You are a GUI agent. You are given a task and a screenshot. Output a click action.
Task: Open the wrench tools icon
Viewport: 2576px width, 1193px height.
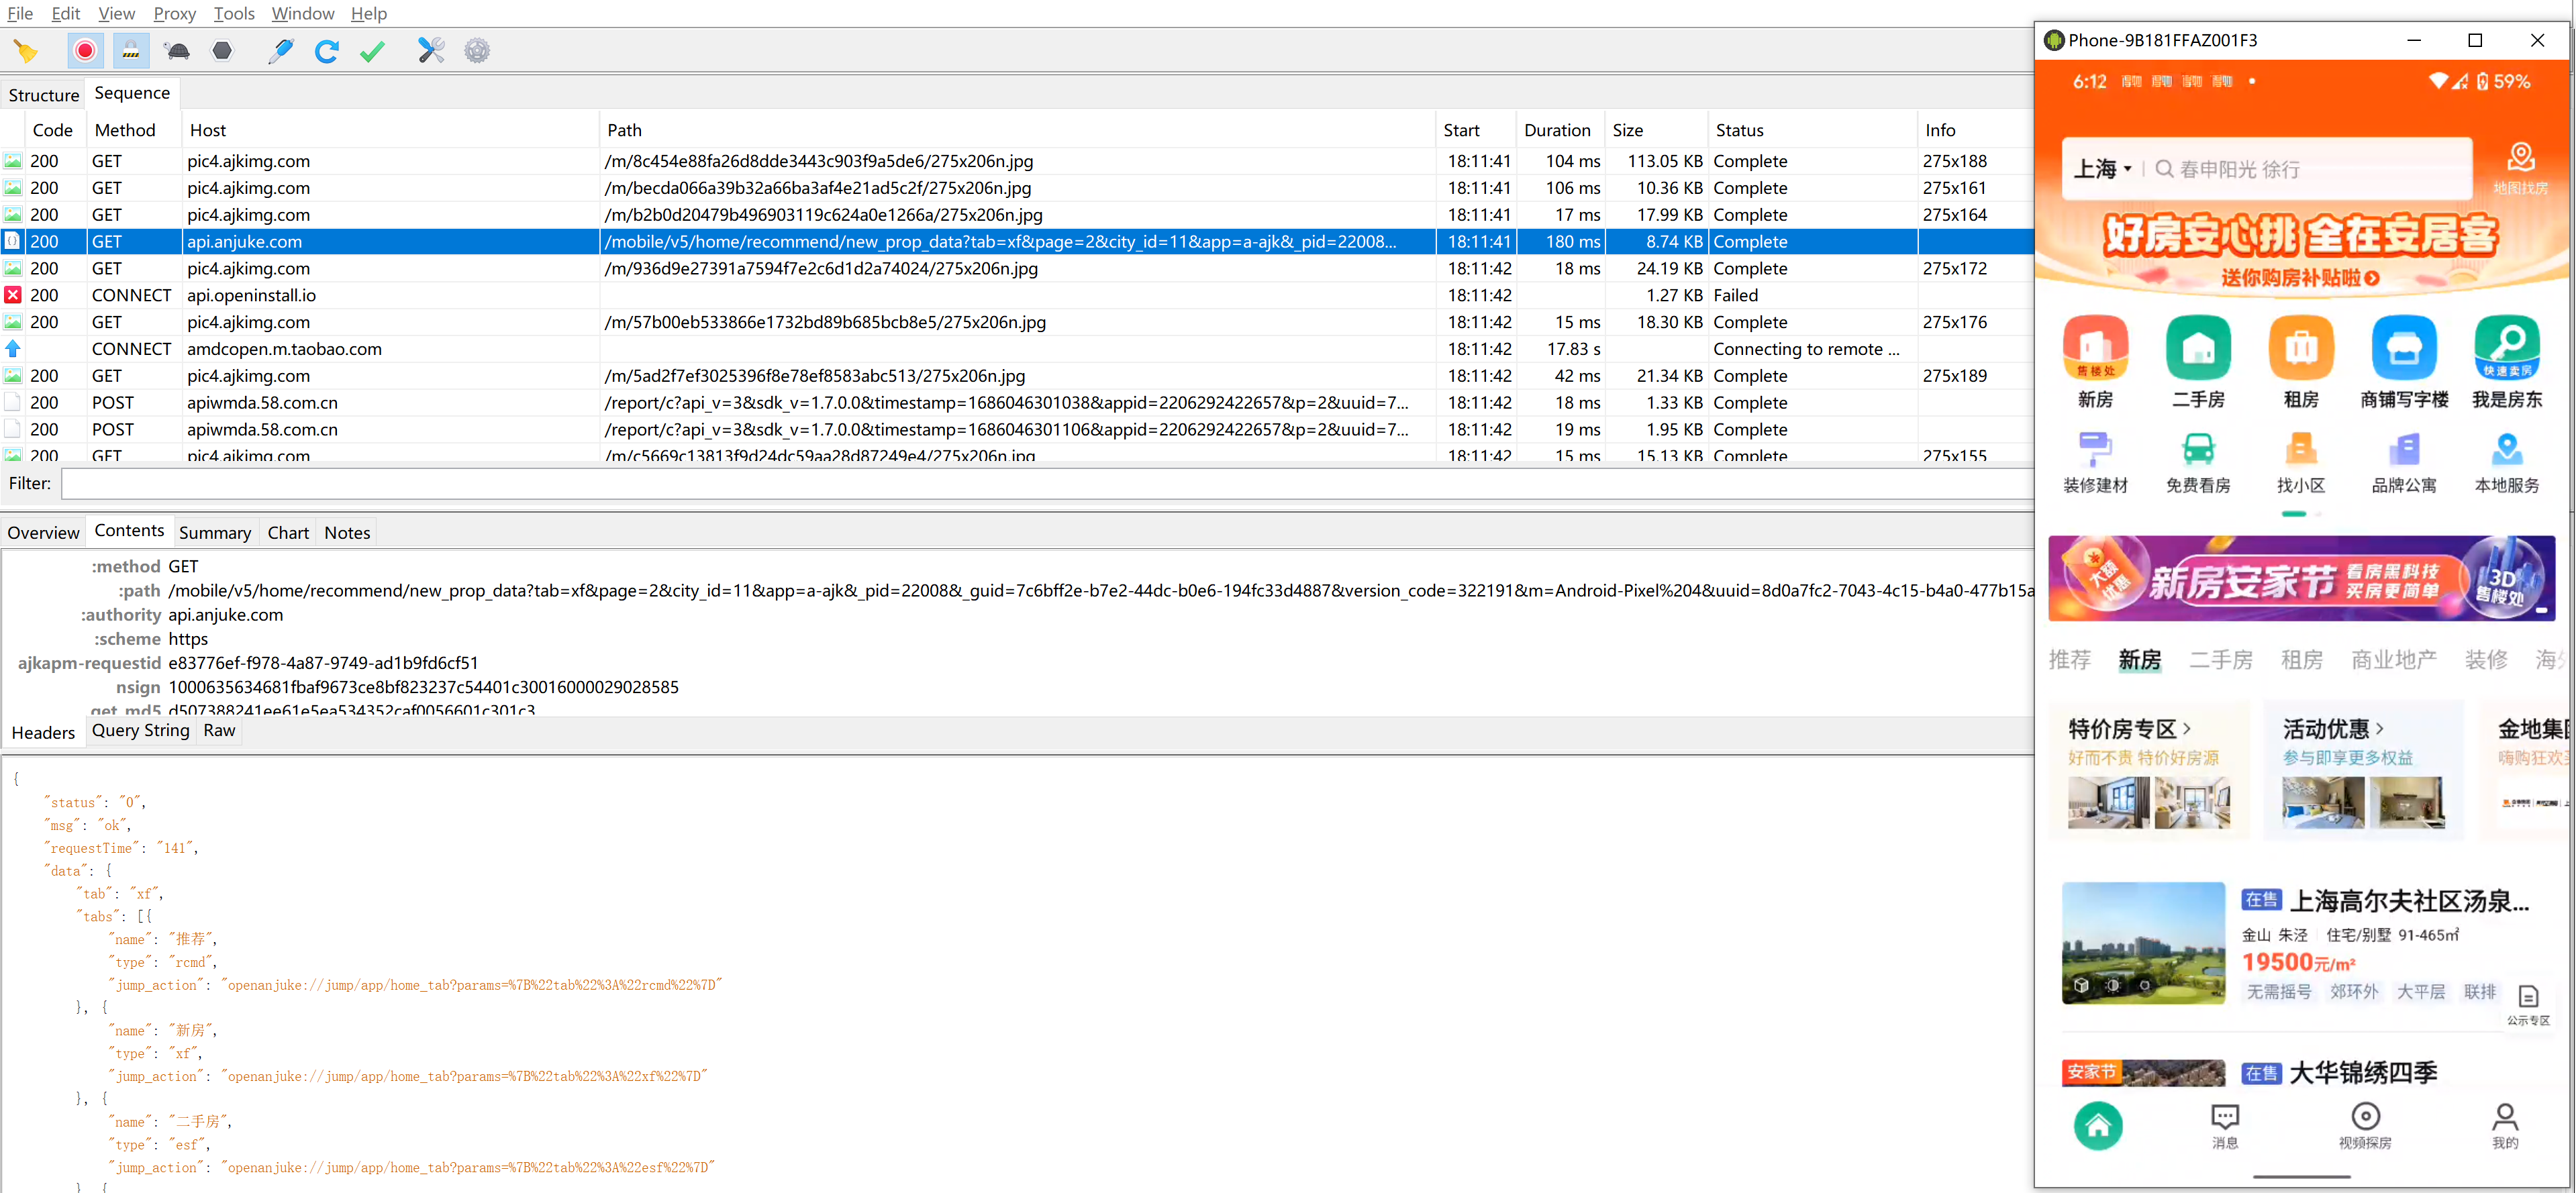[431, 51]
